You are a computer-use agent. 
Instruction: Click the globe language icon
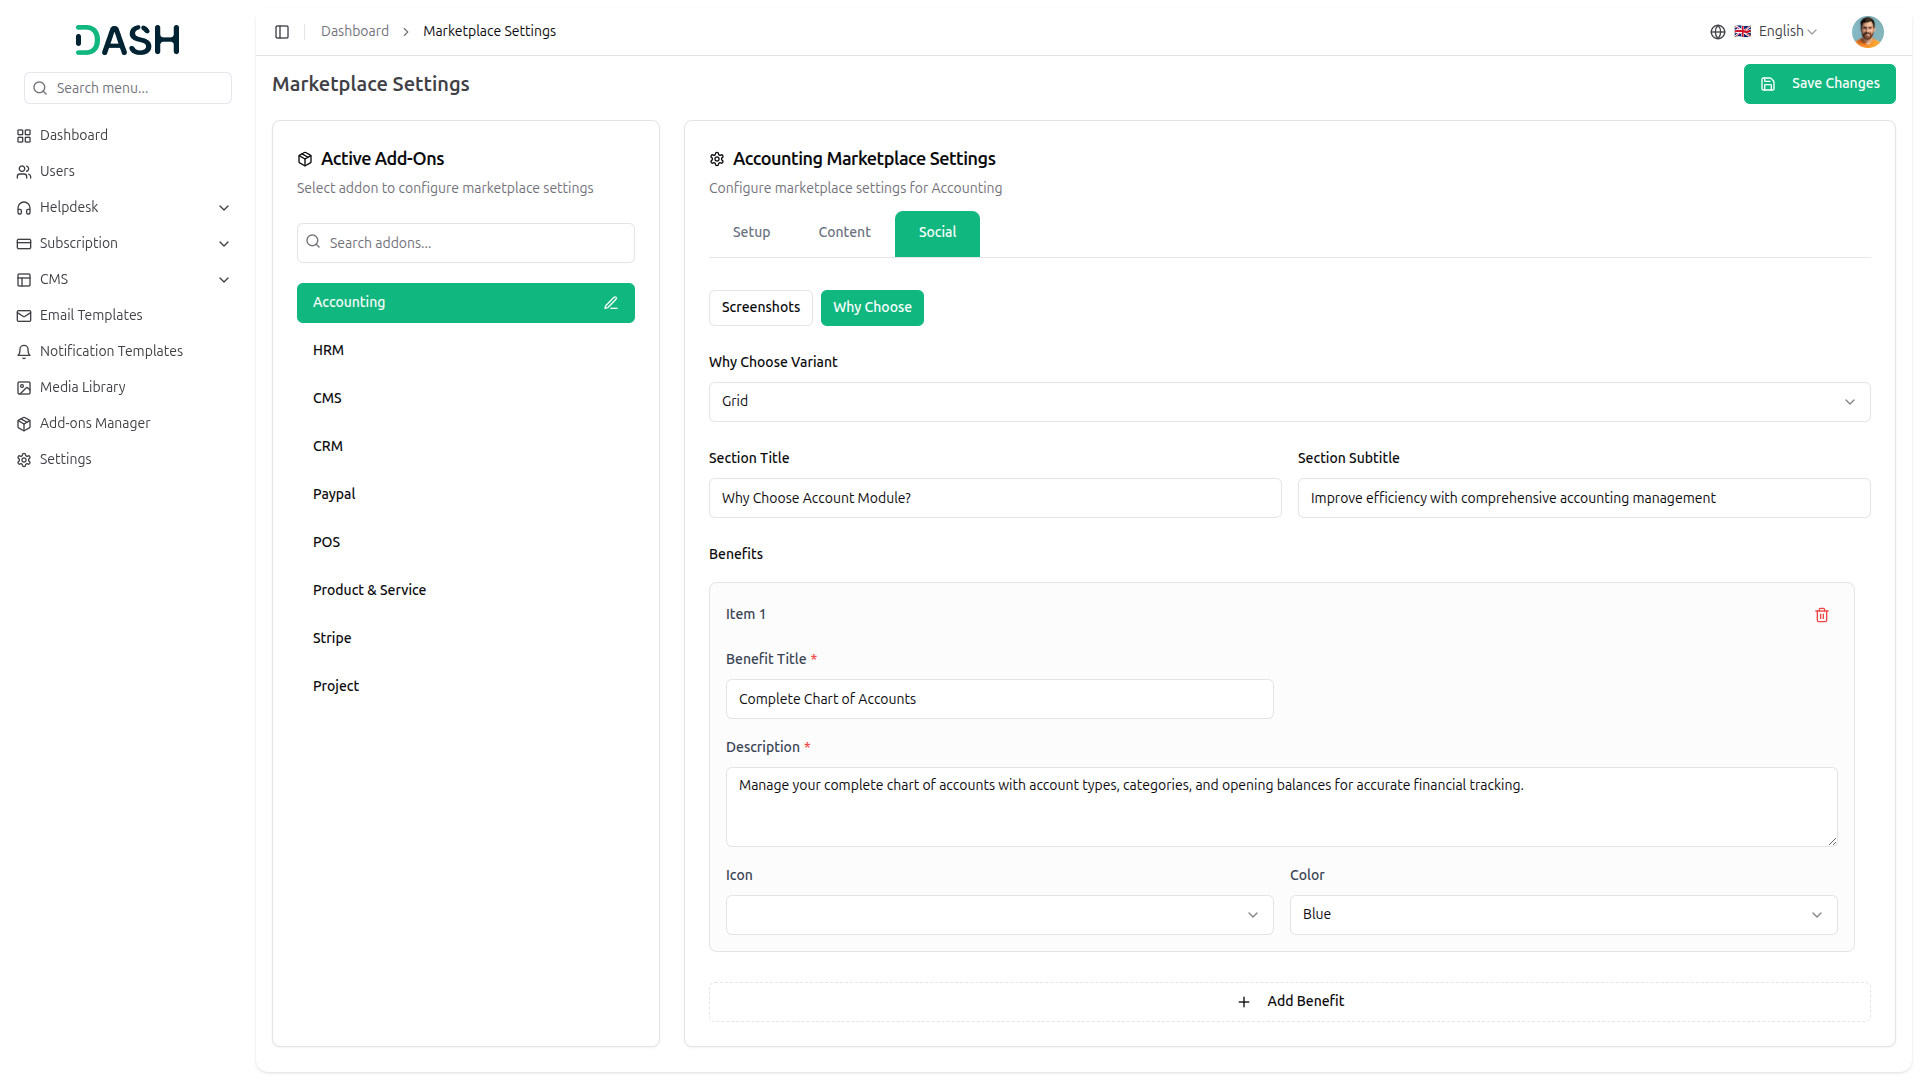[1717, 32]
